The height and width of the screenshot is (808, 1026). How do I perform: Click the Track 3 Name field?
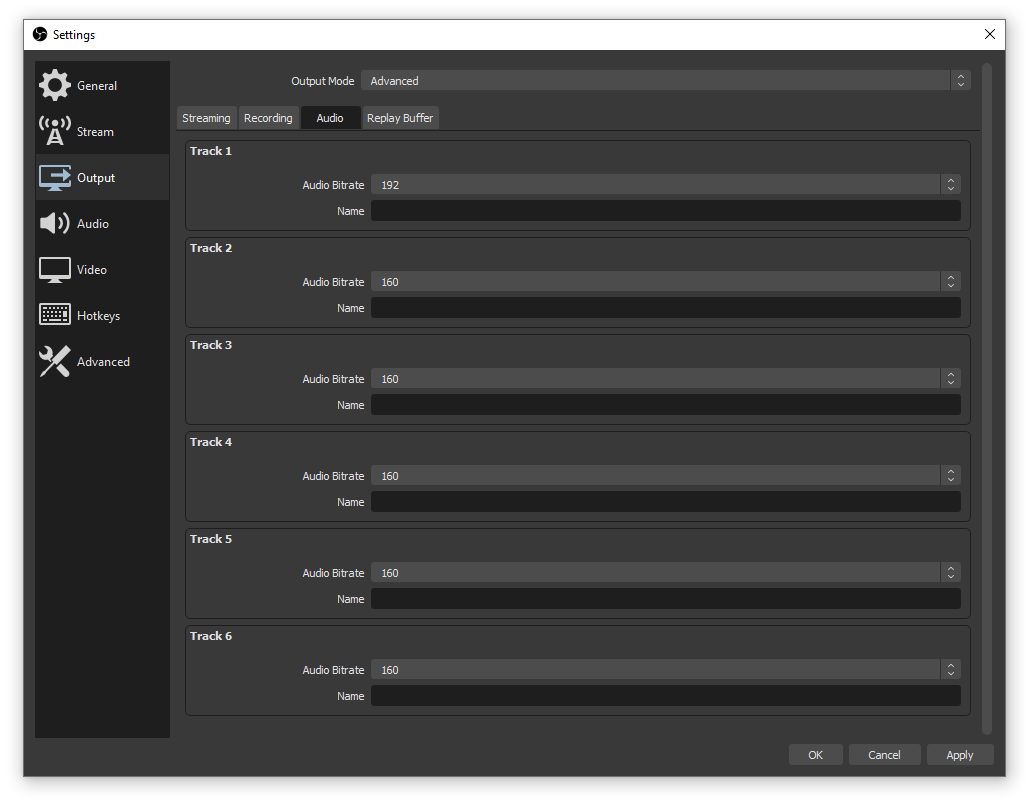(x=665, y=404)
